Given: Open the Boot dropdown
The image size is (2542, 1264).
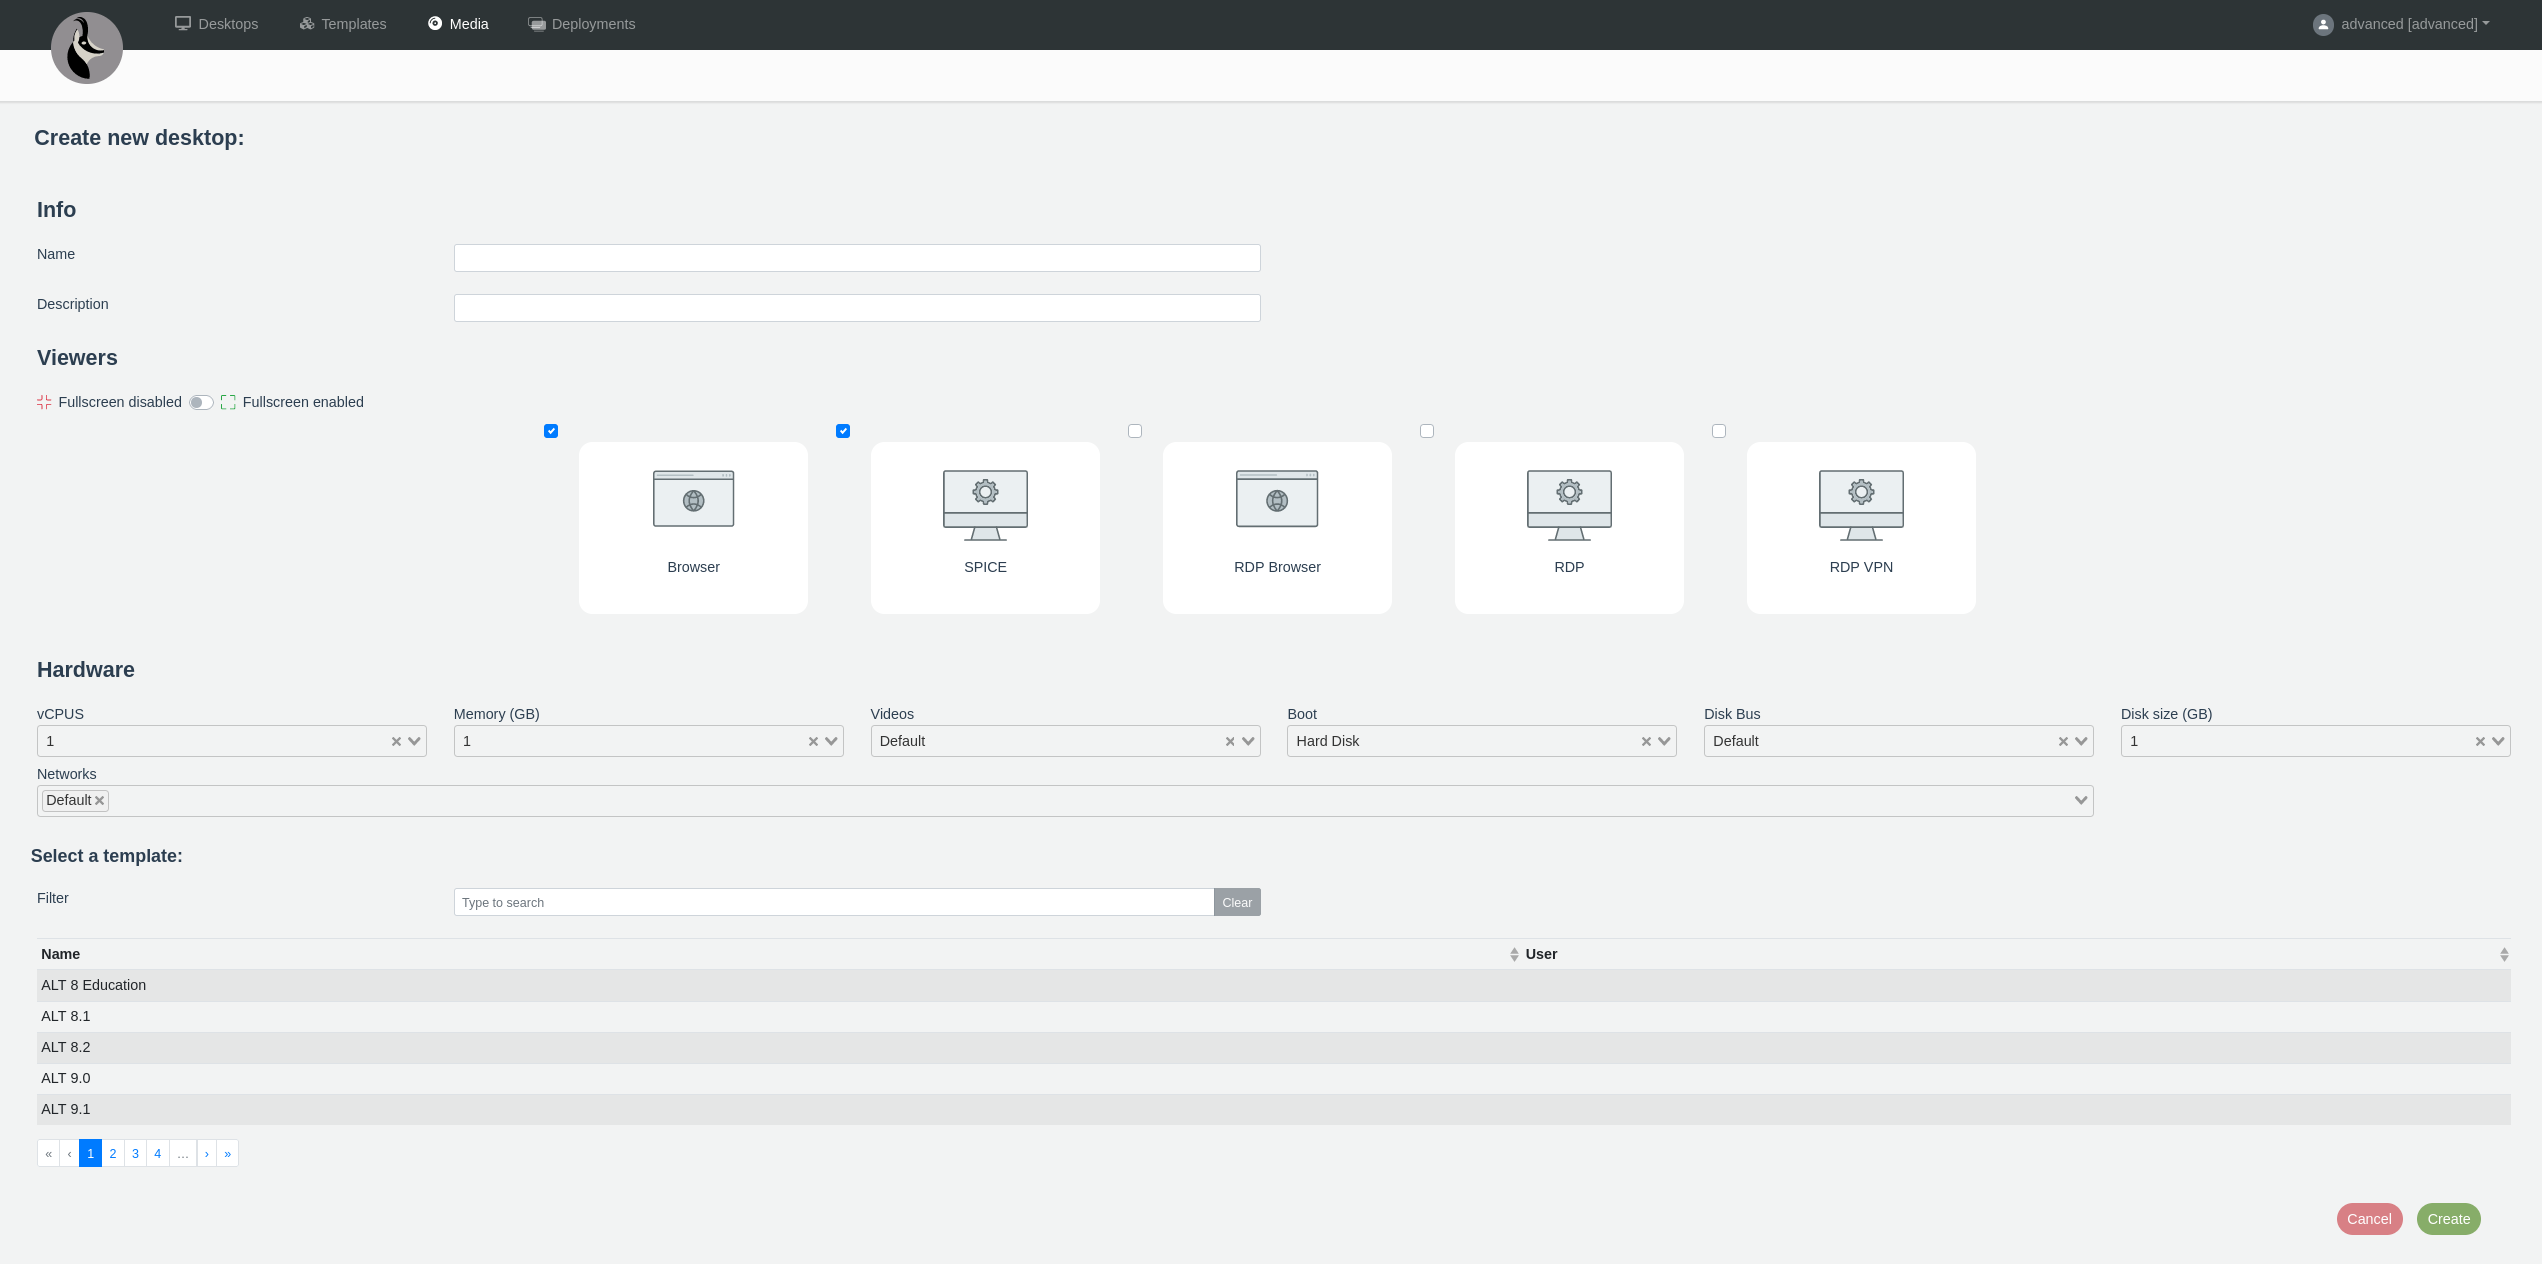Looking at the screenshot, I should click(1664, 742).
